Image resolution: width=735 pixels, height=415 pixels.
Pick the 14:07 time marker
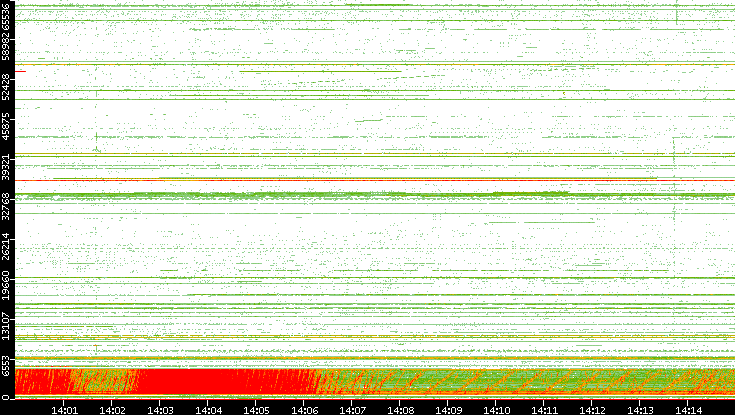tap(352, 408)
